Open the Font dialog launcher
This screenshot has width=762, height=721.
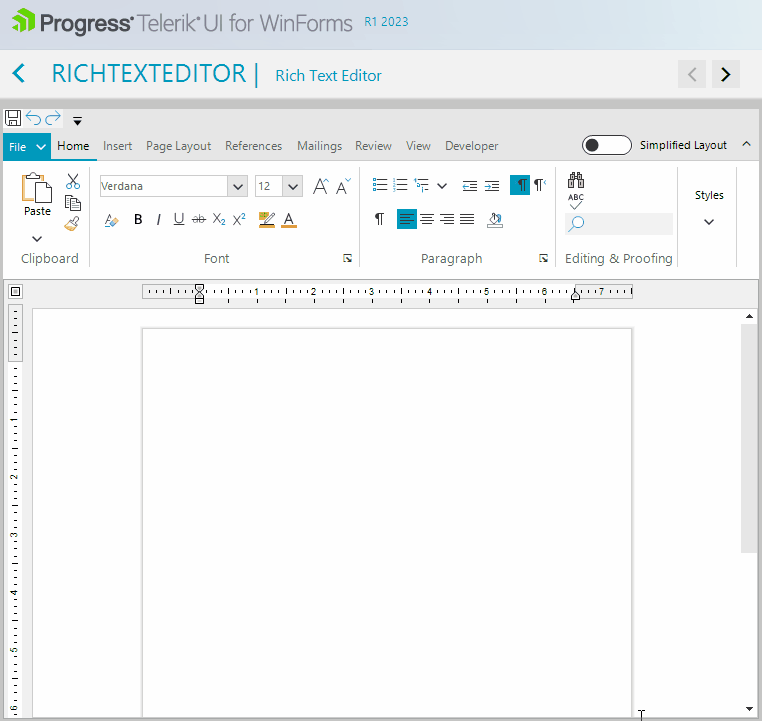[x=347, y=258]
